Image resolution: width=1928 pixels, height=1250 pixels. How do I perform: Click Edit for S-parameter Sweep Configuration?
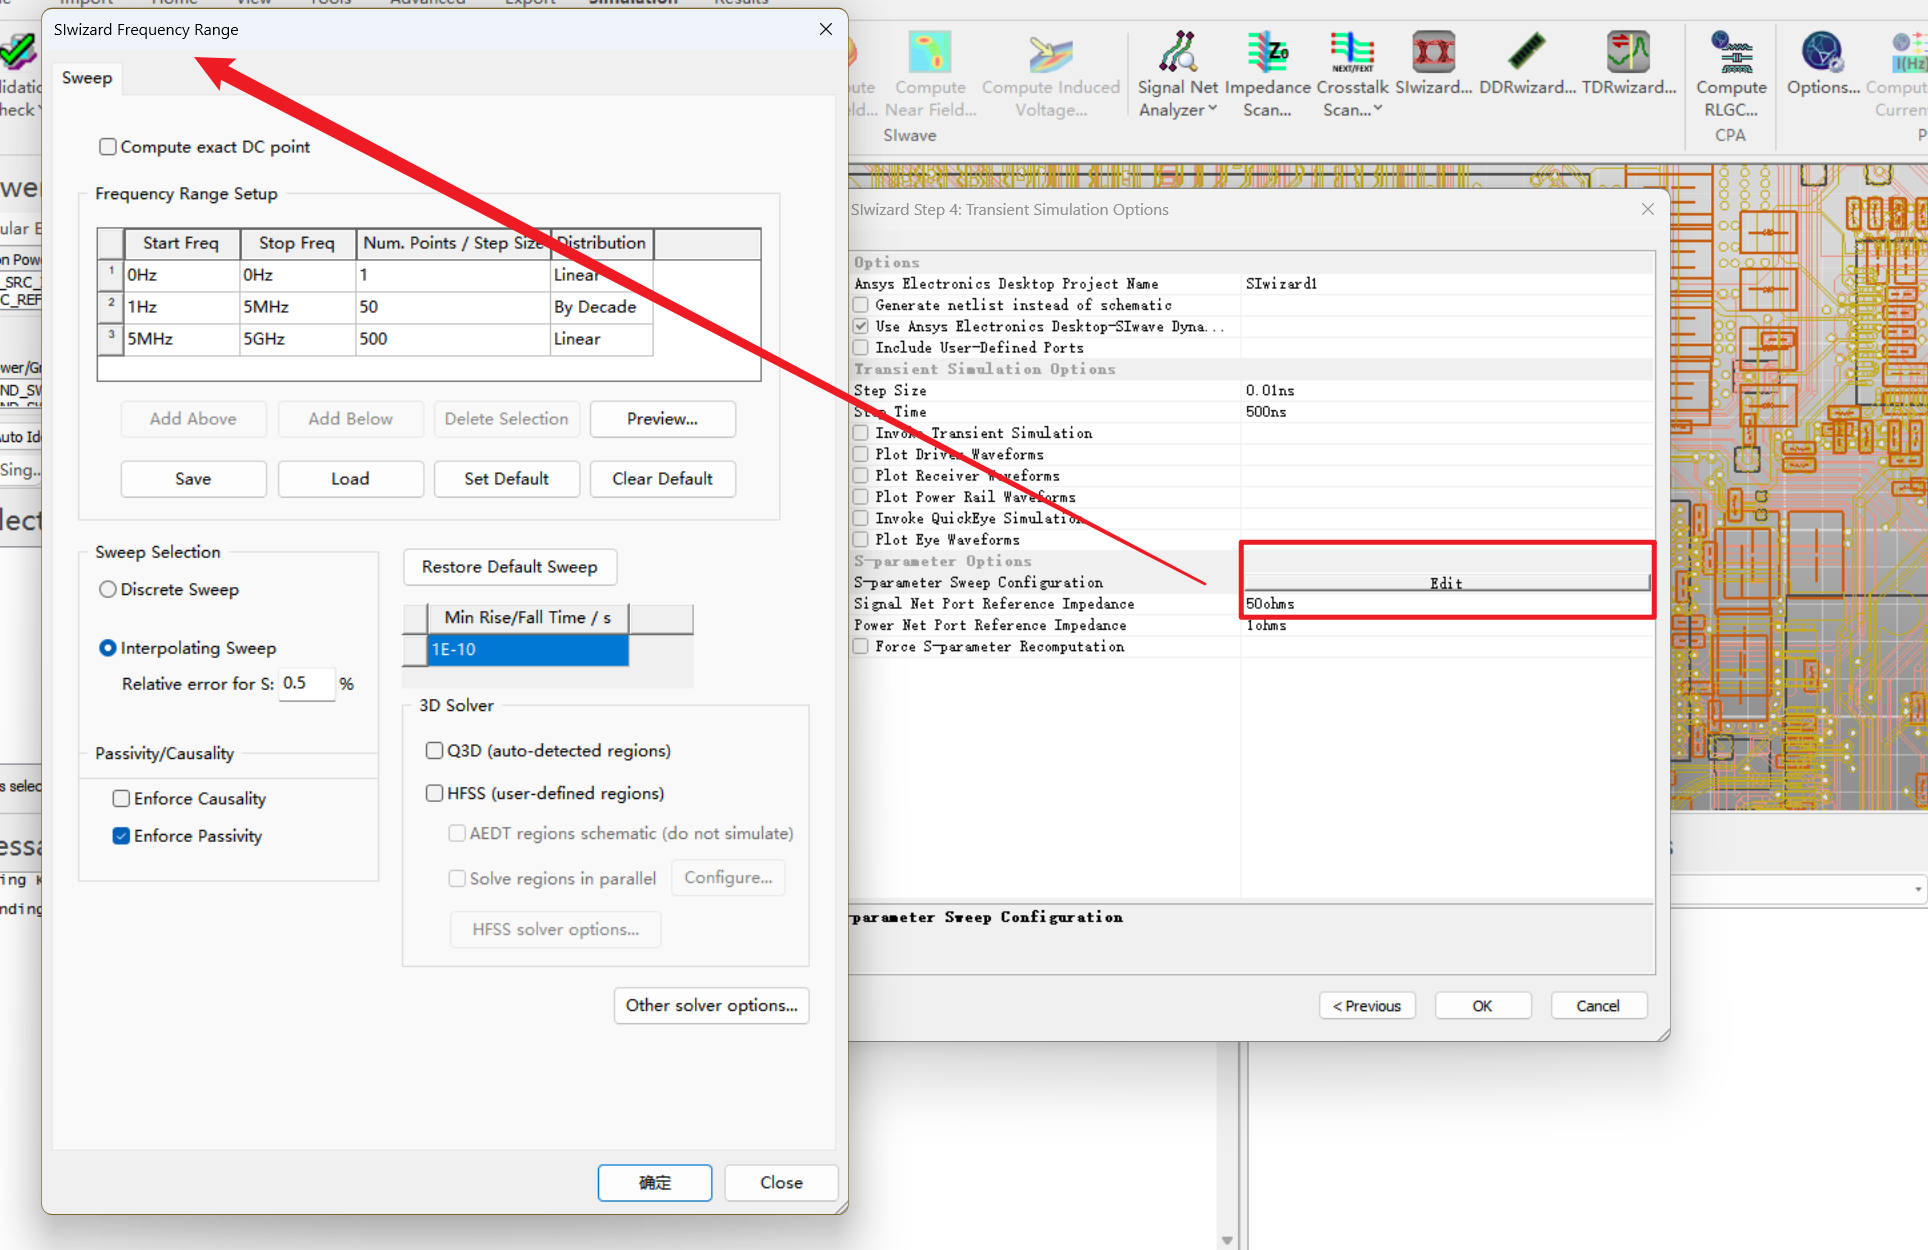point(1445,583)
